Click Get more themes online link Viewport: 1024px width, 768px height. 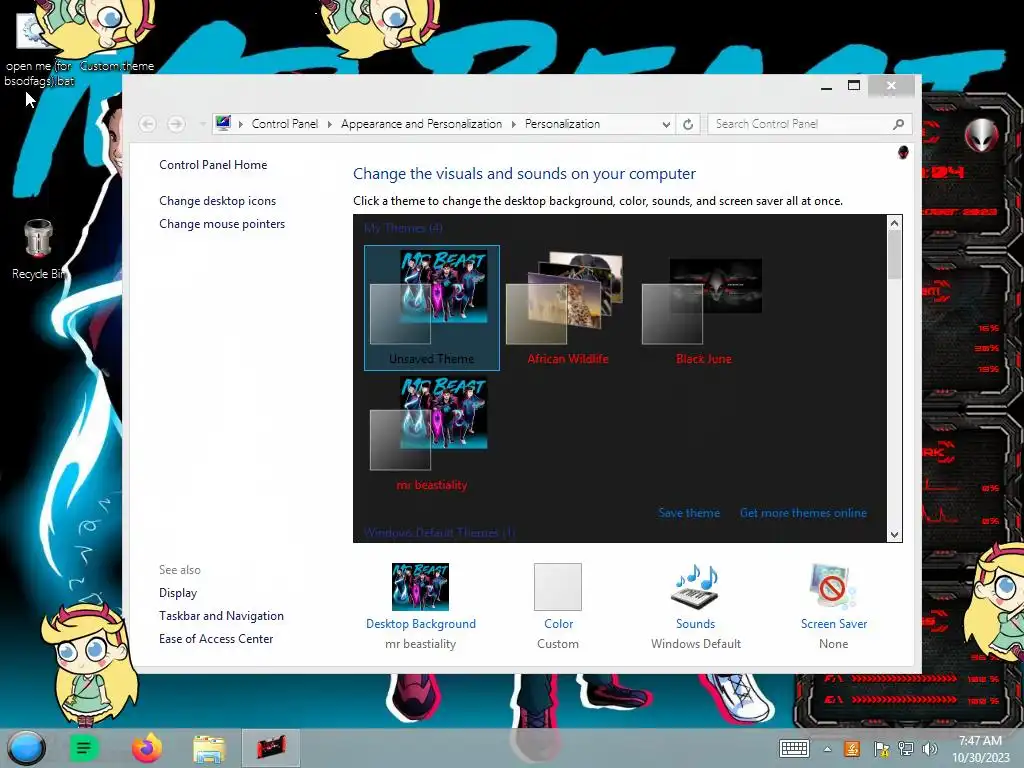click(x=803, y=513)
